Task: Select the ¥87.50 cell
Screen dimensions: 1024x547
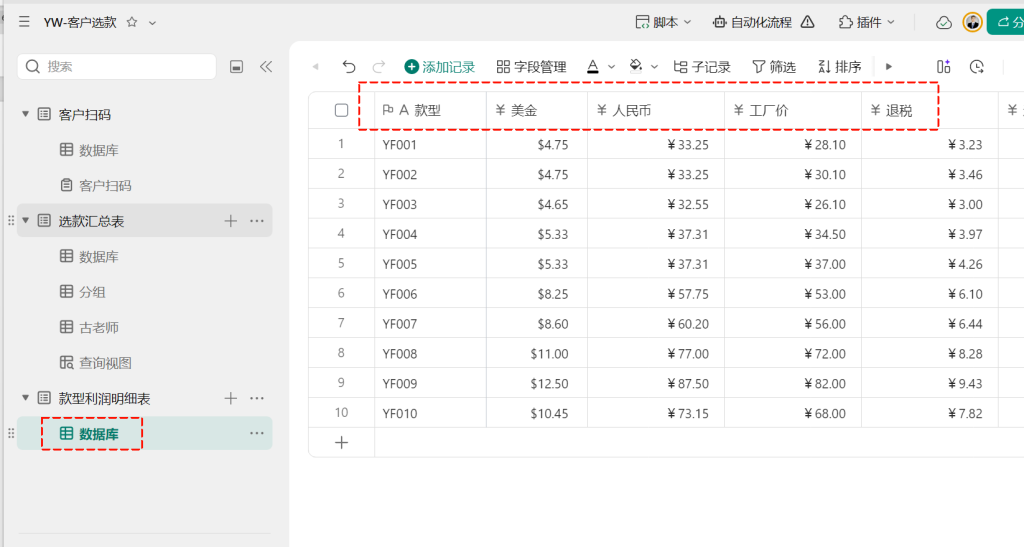Action: tap(656, 383)
